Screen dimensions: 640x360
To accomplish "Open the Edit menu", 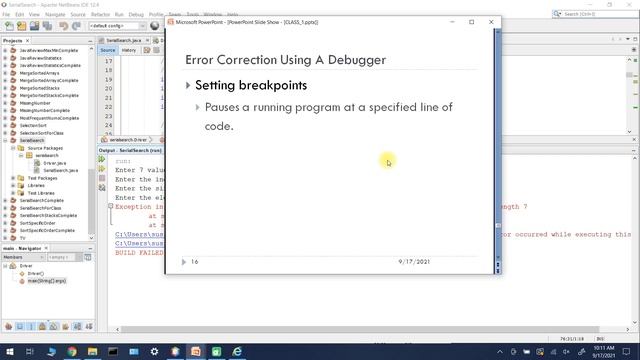I will tap(20, 14).
